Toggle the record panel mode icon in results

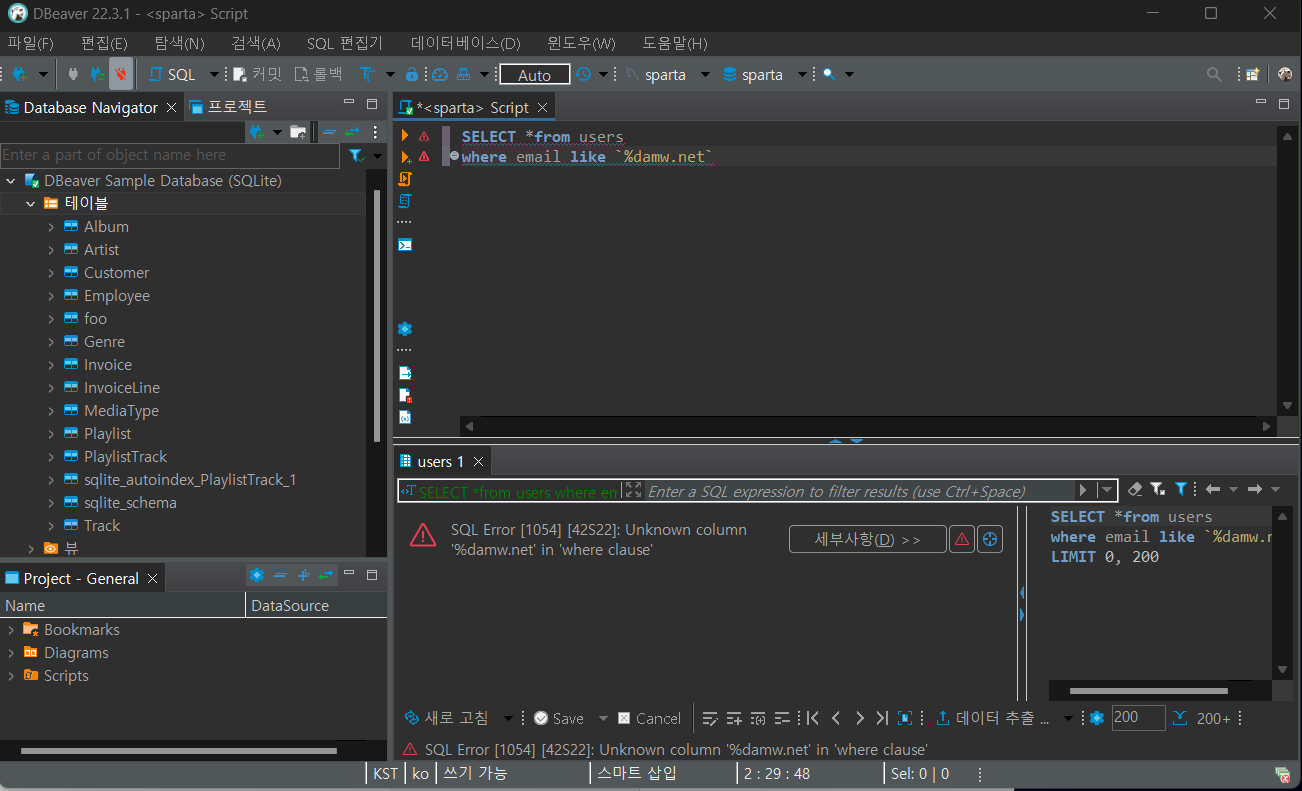[x=905, y=718]
